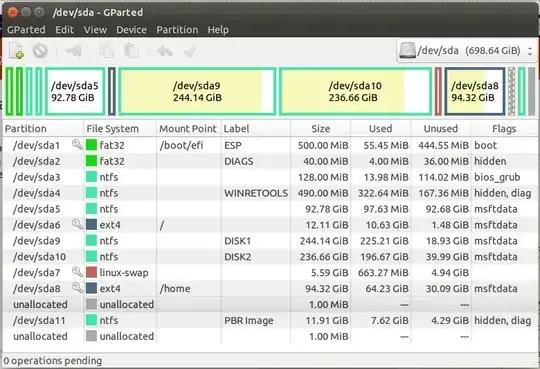Select the /dev/sda11 PBR Image row
This screenshot has width=540, height=369.
coord(270,320)
